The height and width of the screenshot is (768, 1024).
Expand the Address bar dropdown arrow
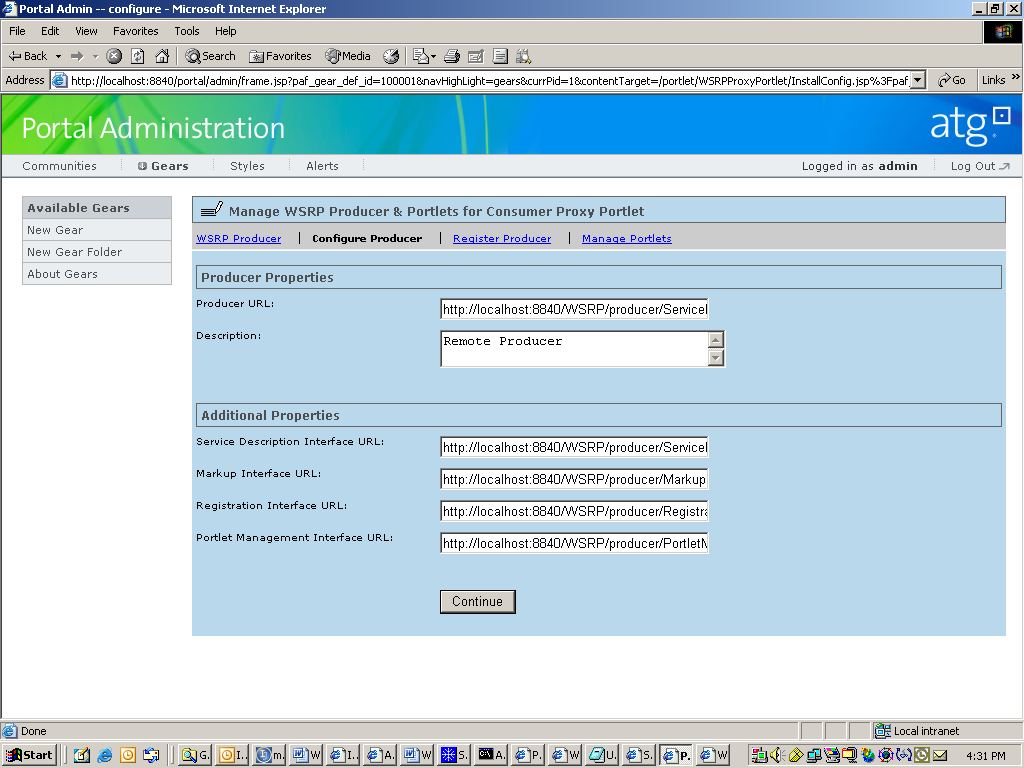point(918,80)
